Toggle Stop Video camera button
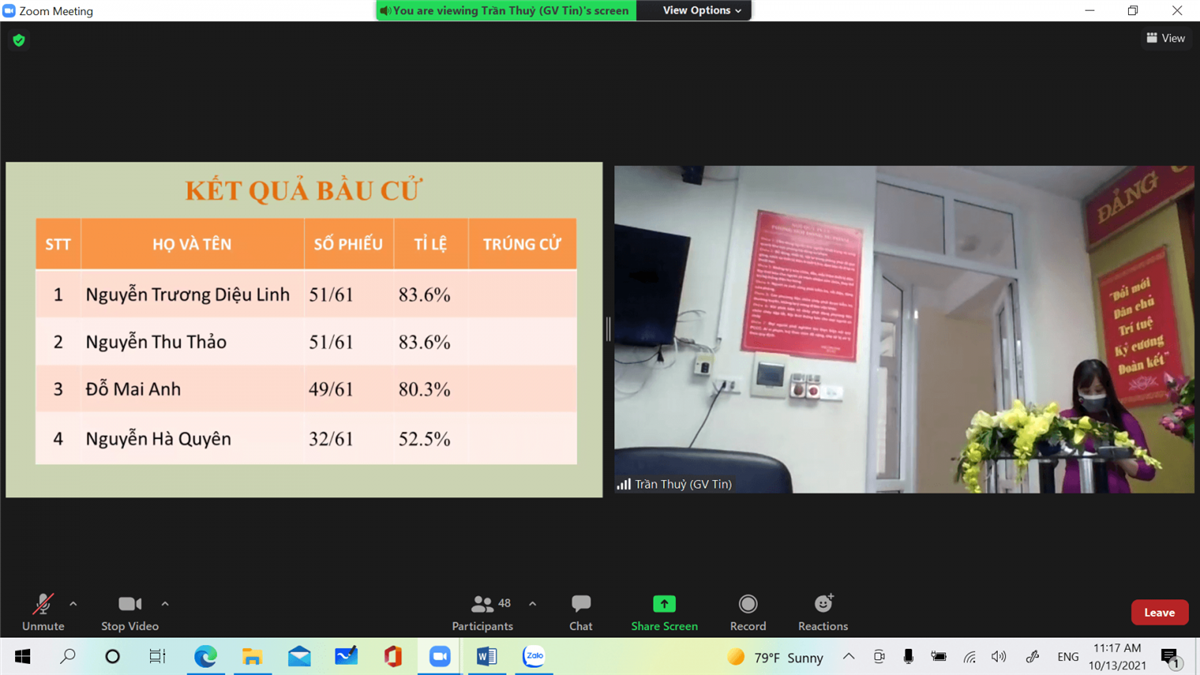Image resolution: width=1200 pixels, height=675 pixels. 130,612
